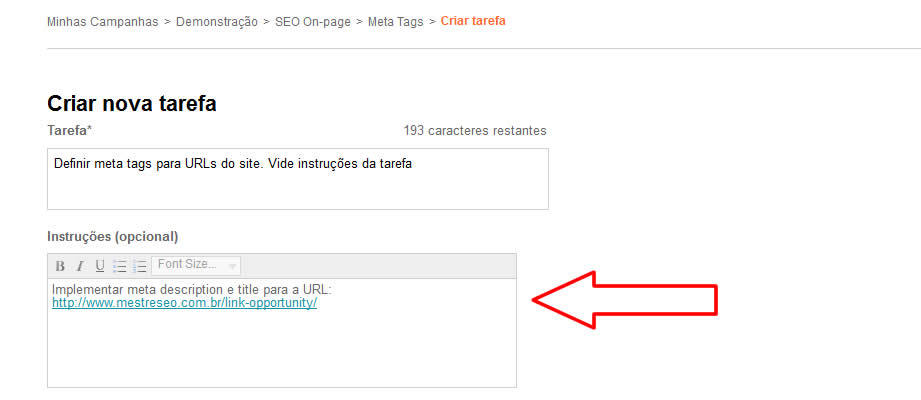Click the 'Implementar meta description' text line

tap(192, 290)
